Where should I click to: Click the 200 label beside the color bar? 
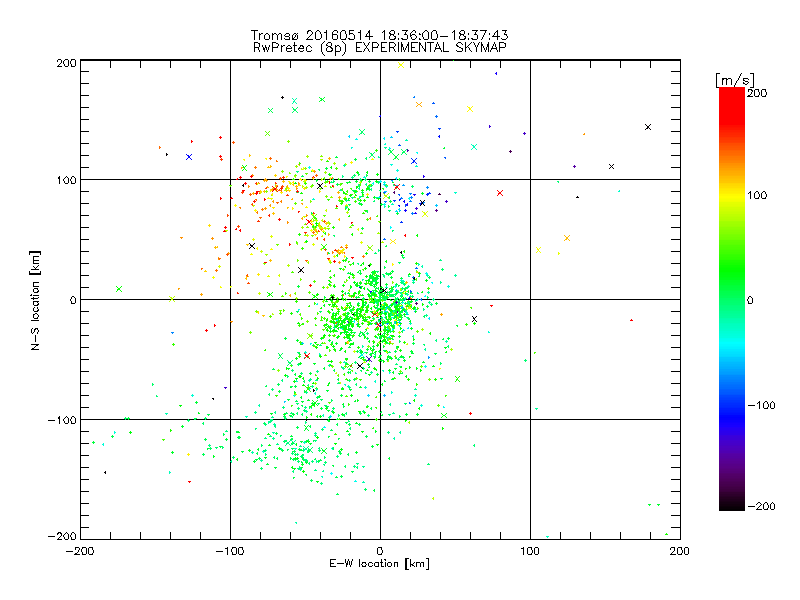tap(757, 93)
